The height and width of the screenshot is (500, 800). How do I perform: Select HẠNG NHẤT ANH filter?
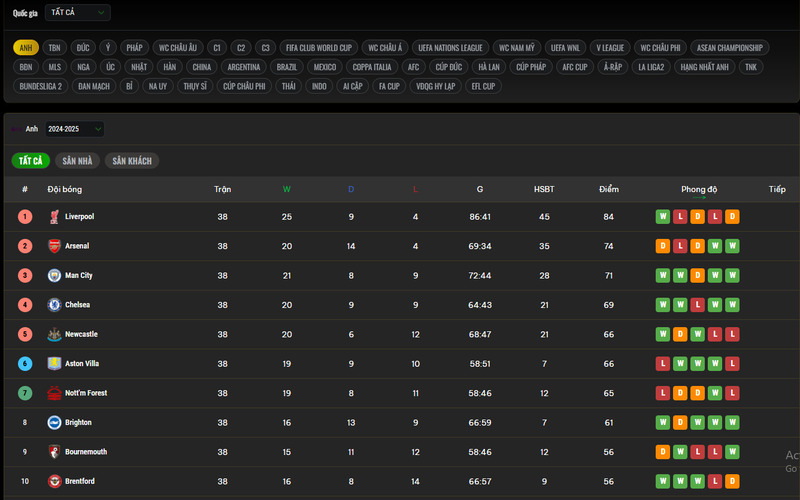pos(705,67)
